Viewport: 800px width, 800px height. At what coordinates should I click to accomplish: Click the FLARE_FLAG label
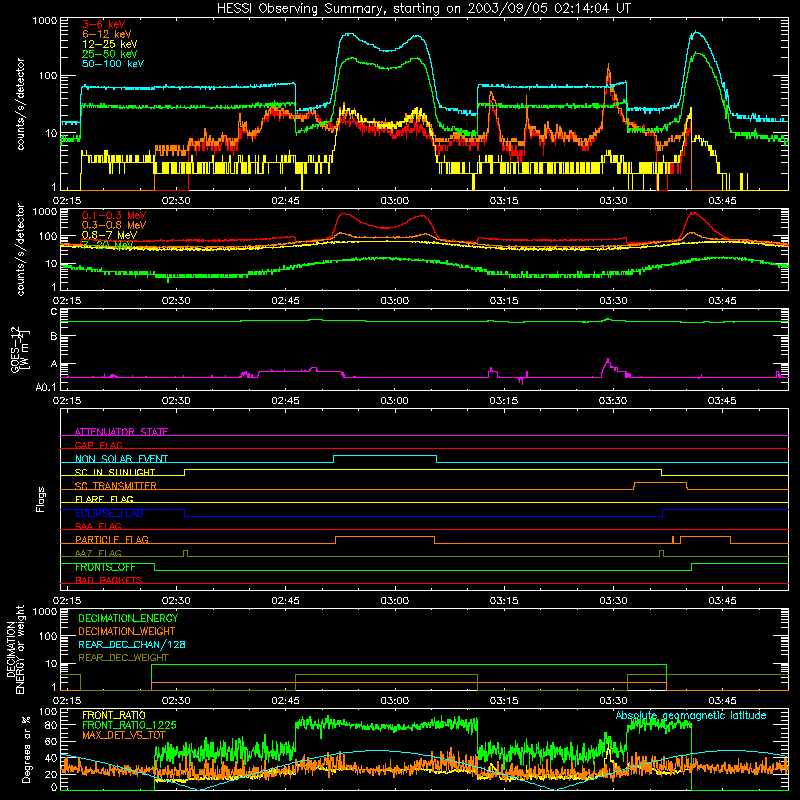(104, 499)
